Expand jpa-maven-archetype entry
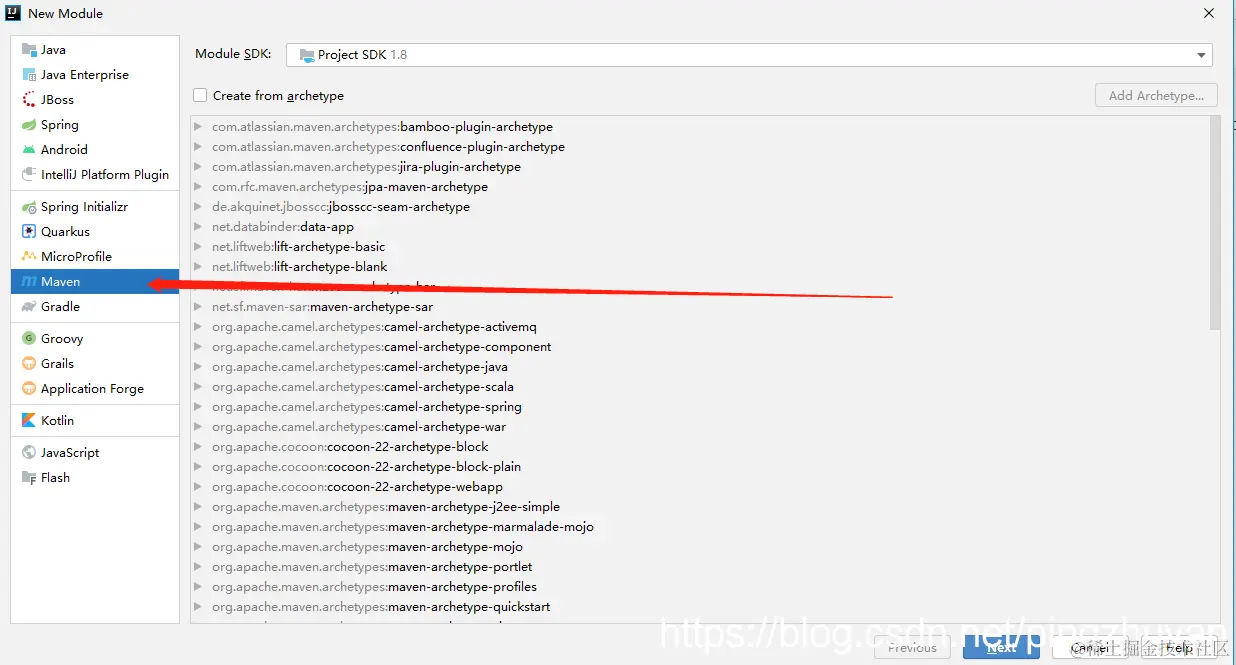1236x665 pixels. (x=199, y=187)
